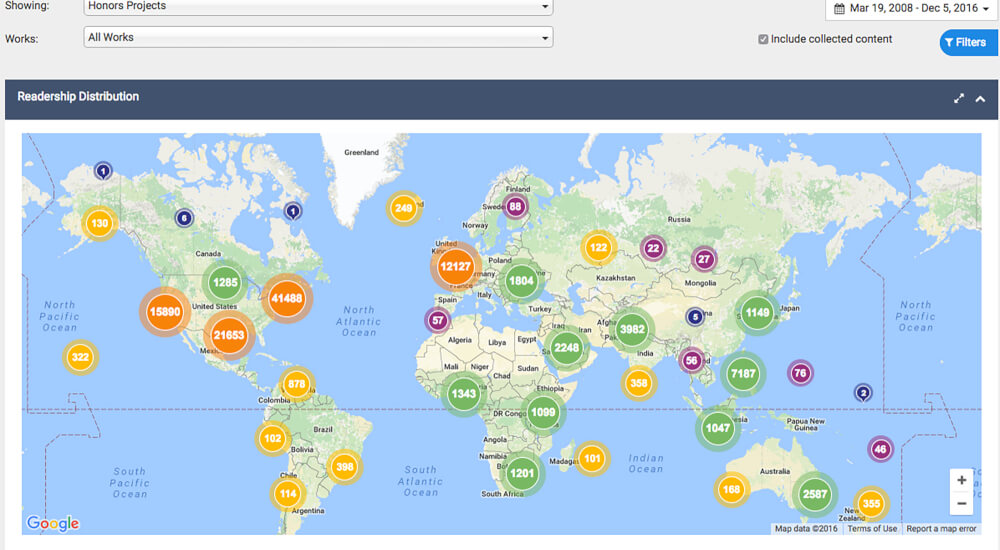The height and width of the screenshot is (550, 1000).
Task: Select the blue 2 marker in Pacific
Action: (x=863, y=392)
